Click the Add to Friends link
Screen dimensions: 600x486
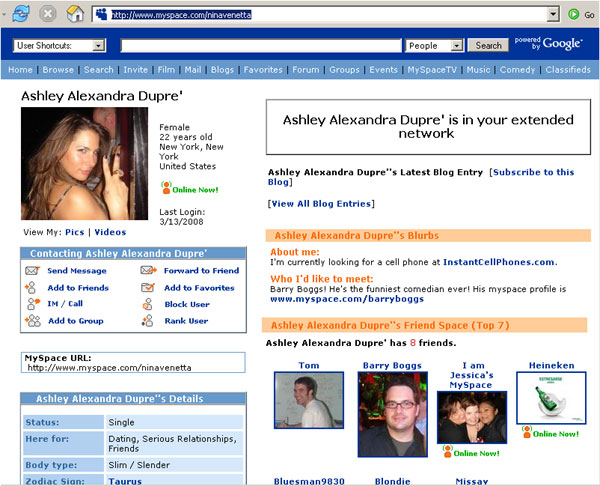pyautogui.click(x=78, y=288)
